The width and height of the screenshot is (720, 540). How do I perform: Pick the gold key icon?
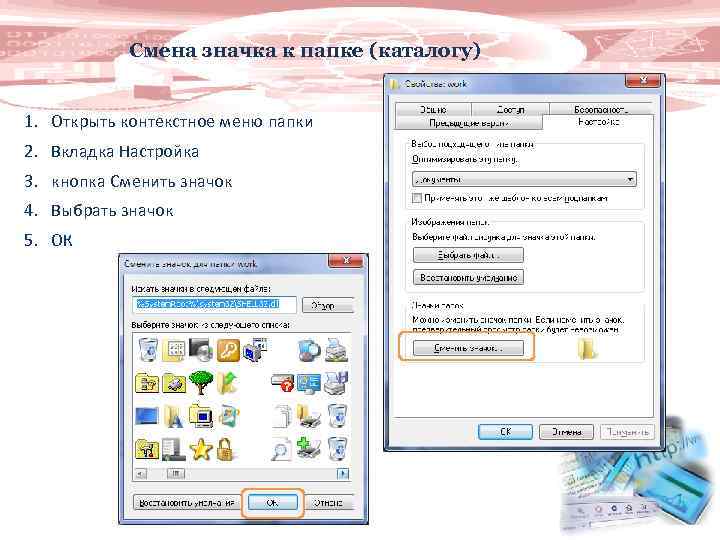pyautogui.click(x=228, y=350)
